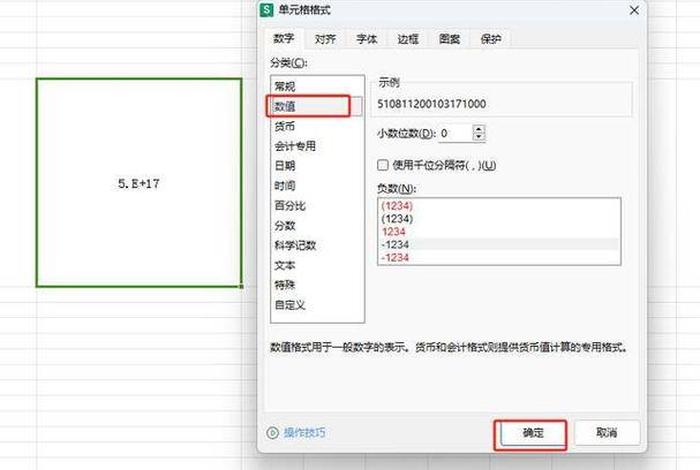Select black -1234 negative format
Screen dimensions: 700x470
pyautogui.click(x=499, y=245)
